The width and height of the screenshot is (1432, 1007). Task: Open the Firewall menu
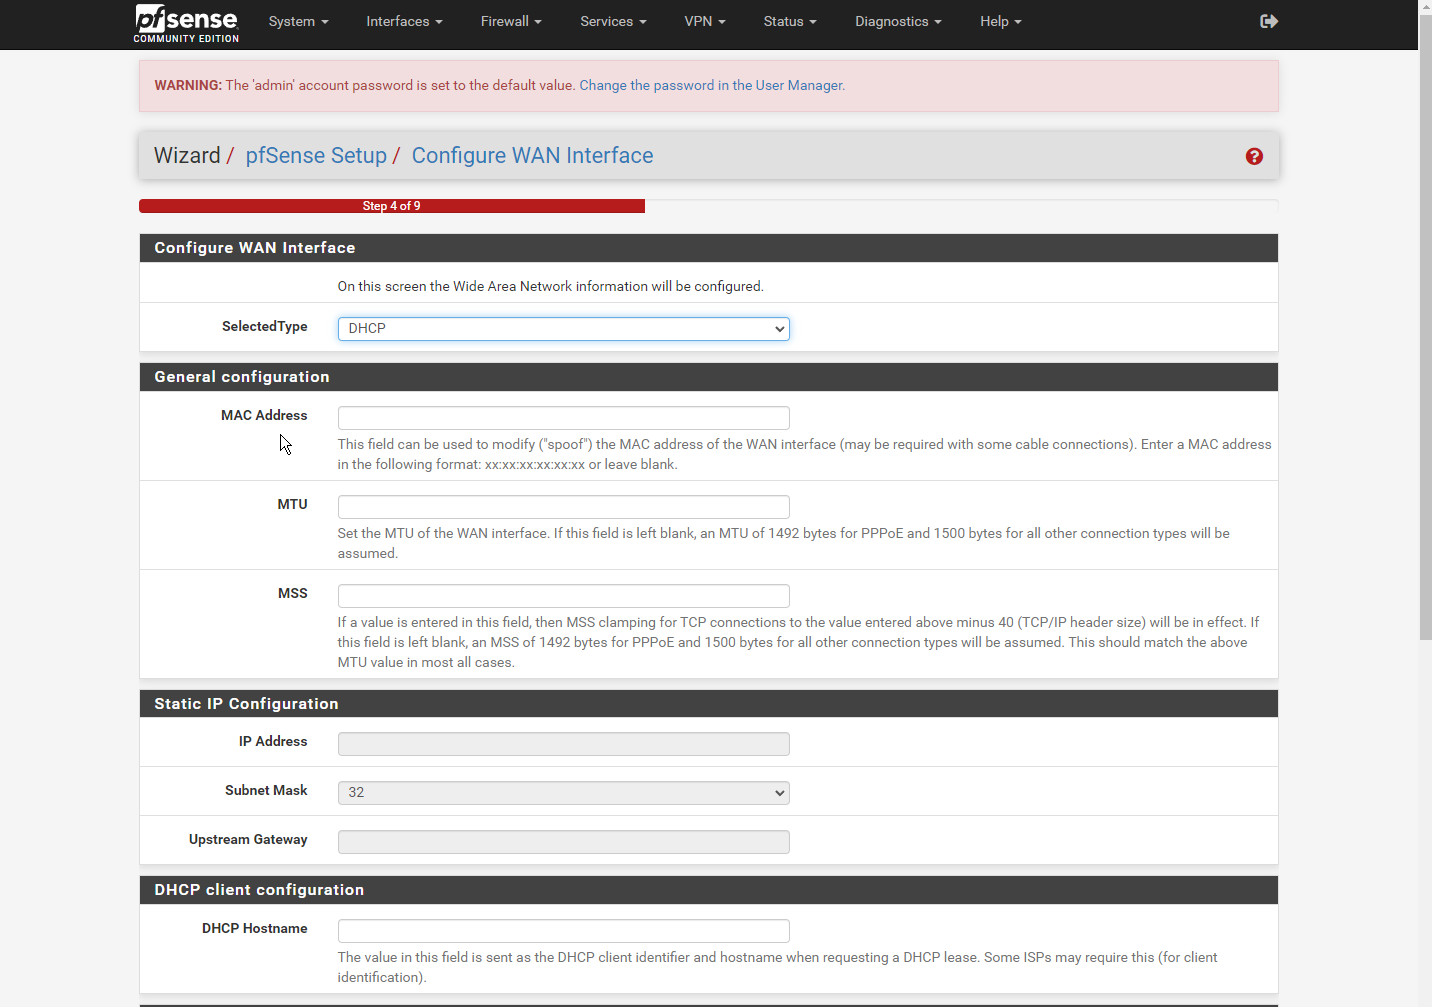click(x=511, y=21)
